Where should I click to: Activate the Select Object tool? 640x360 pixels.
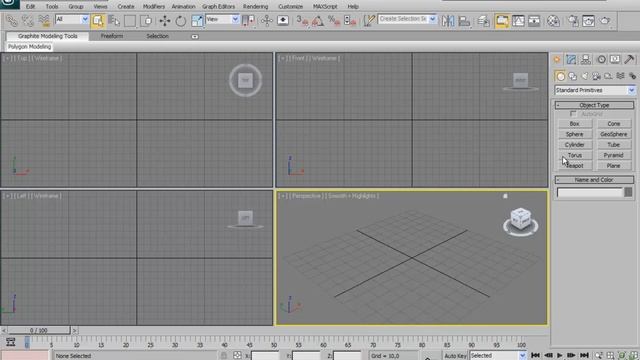point(98,21)
